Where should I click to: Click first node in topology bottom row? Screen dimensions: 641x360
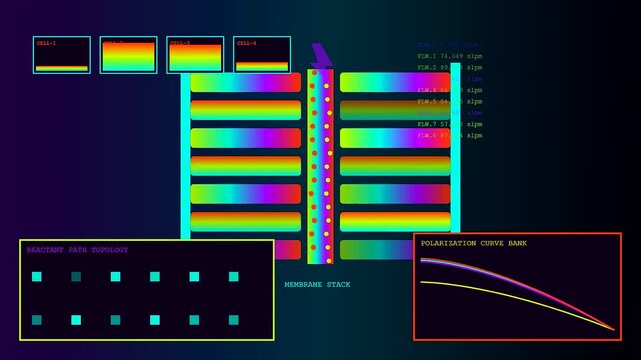point(37,320)
